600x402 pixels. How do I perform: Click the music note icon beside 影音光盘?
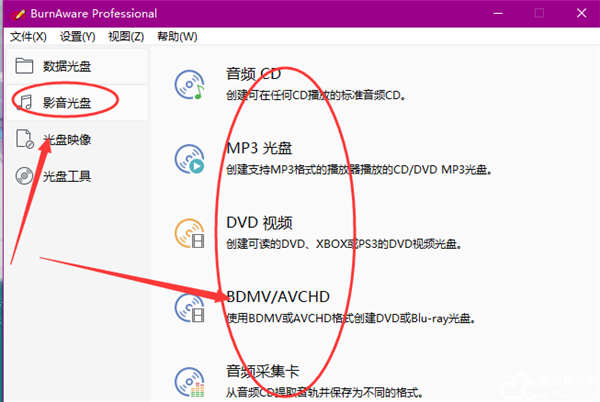tap(25, 102)
